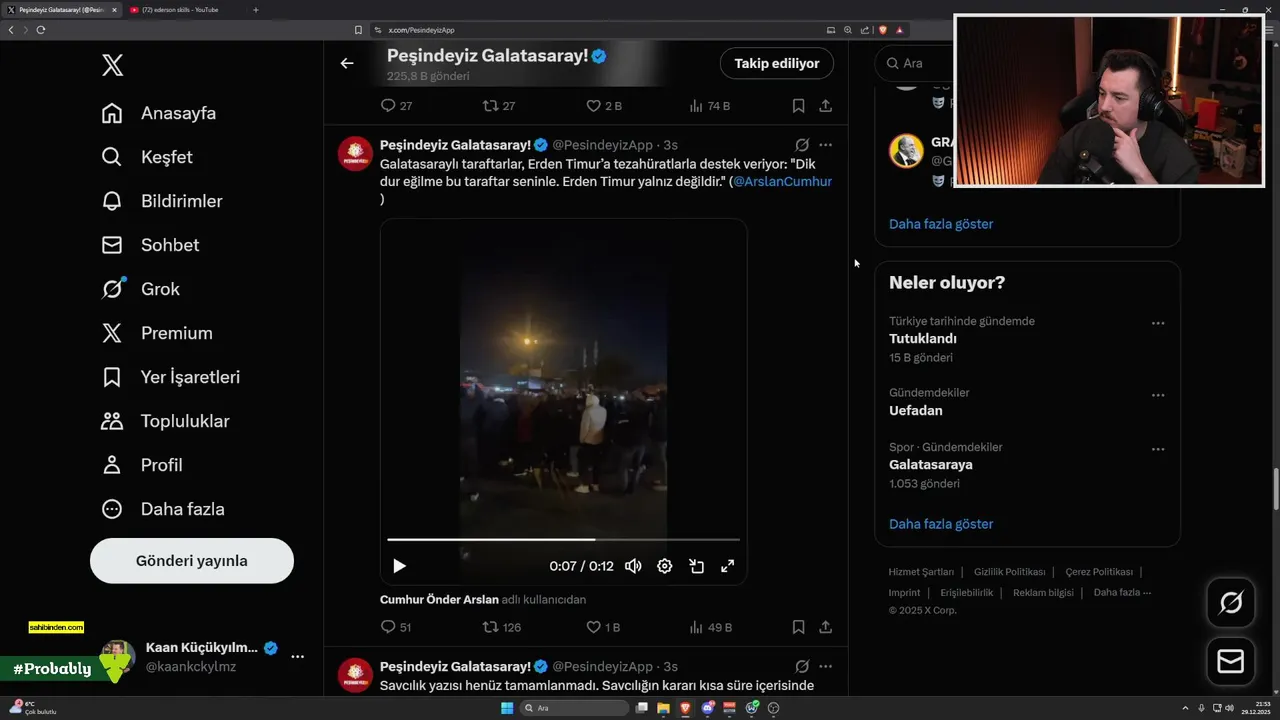Open account menu dots beside Kaan Küçükyılmaz
The width and height of the screenshot is (1280, 720).
[297, 656]
